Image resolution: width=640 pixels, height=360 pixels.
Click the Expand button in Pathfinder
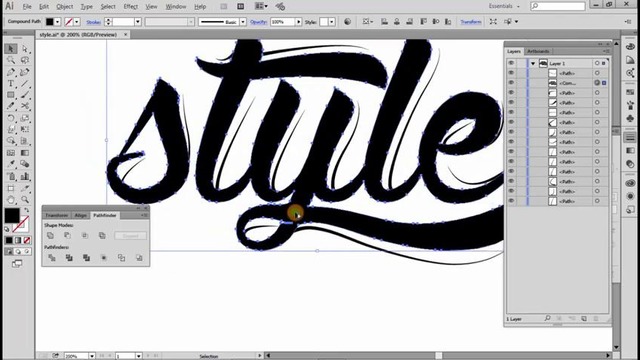pos(130,236)
